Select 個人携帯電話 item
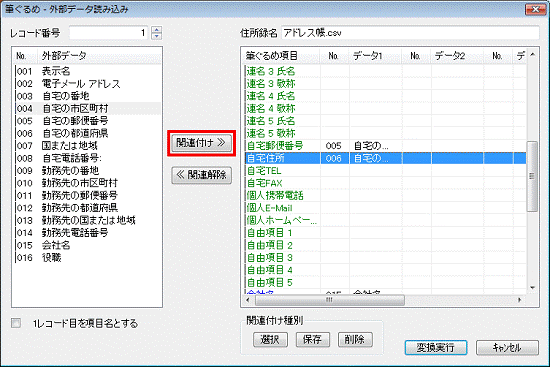 click(385, 195)
